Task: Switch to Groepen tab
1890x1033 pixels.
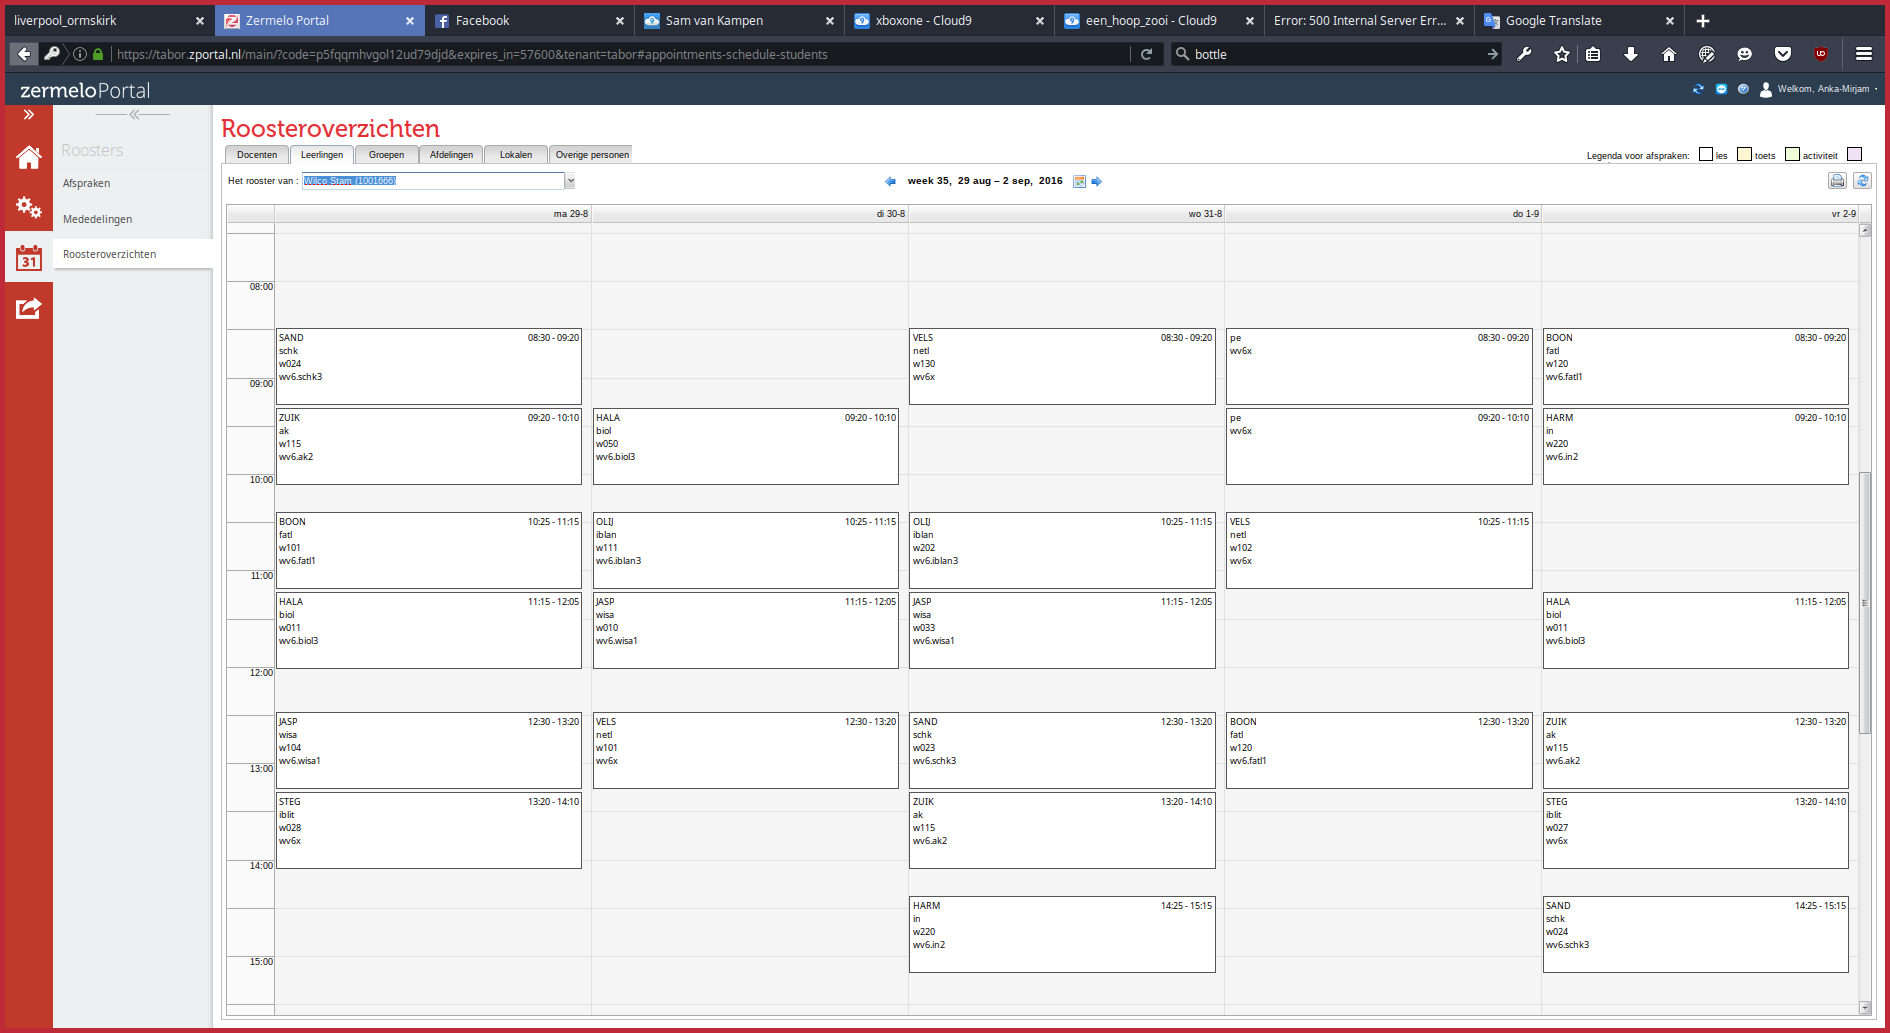Action: coord(386,155)
